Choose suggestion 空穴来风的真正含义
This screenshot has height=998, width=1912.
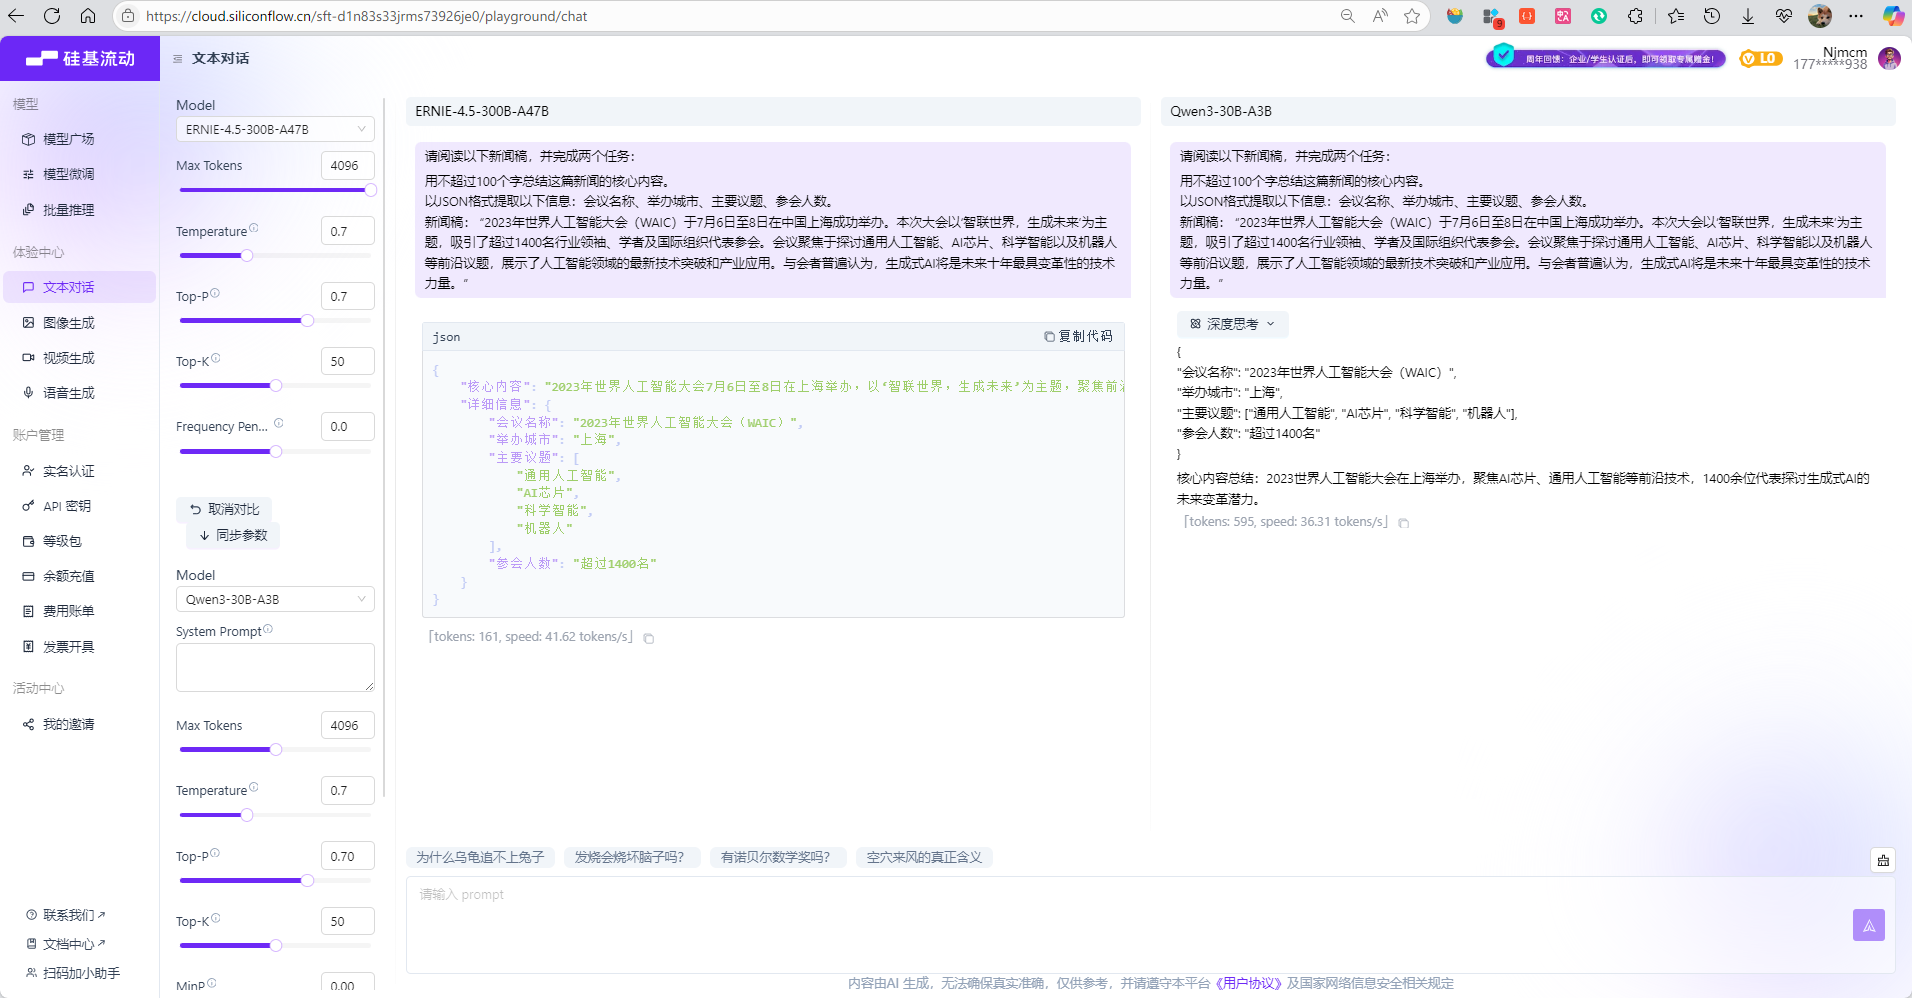click(x=924, y=857)
